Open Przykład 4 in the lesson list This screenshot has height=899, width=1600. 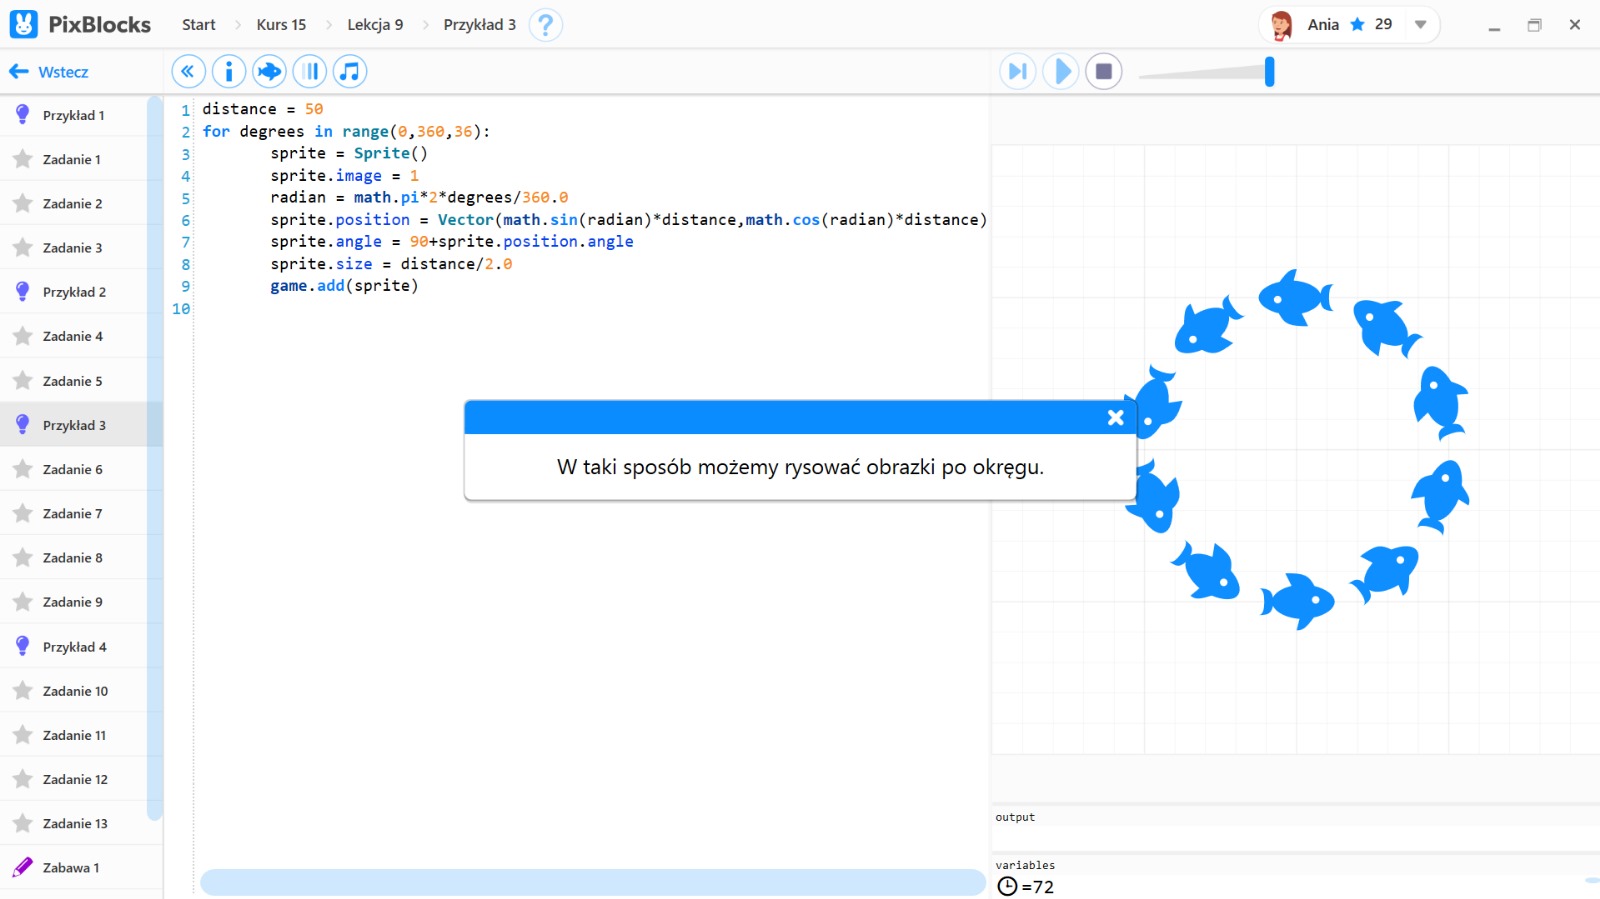click(74, 647)
